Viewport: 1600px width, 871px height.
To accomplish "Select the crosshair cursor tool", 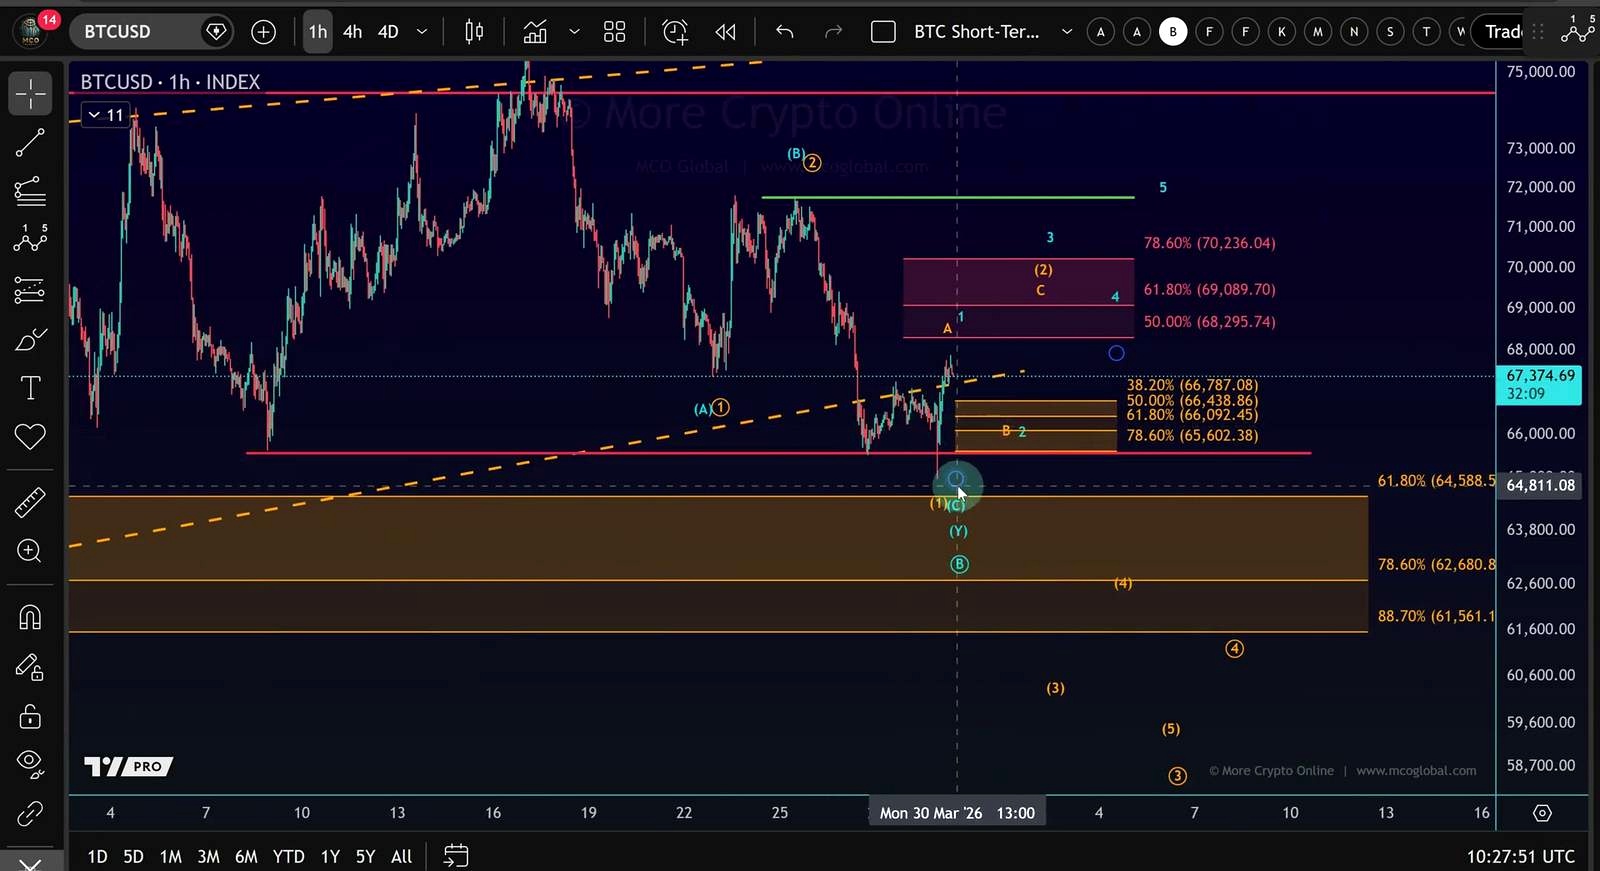I will click(x=30, y=94).
